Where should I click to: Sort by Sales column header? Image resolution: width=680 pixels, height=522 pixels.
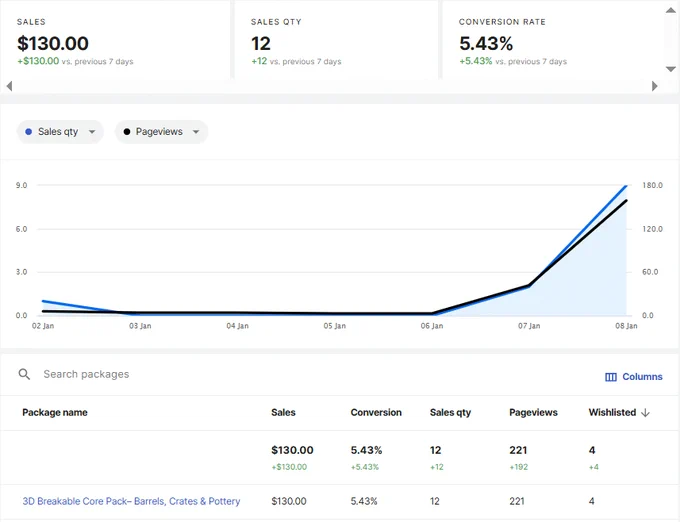coord(283,413)
